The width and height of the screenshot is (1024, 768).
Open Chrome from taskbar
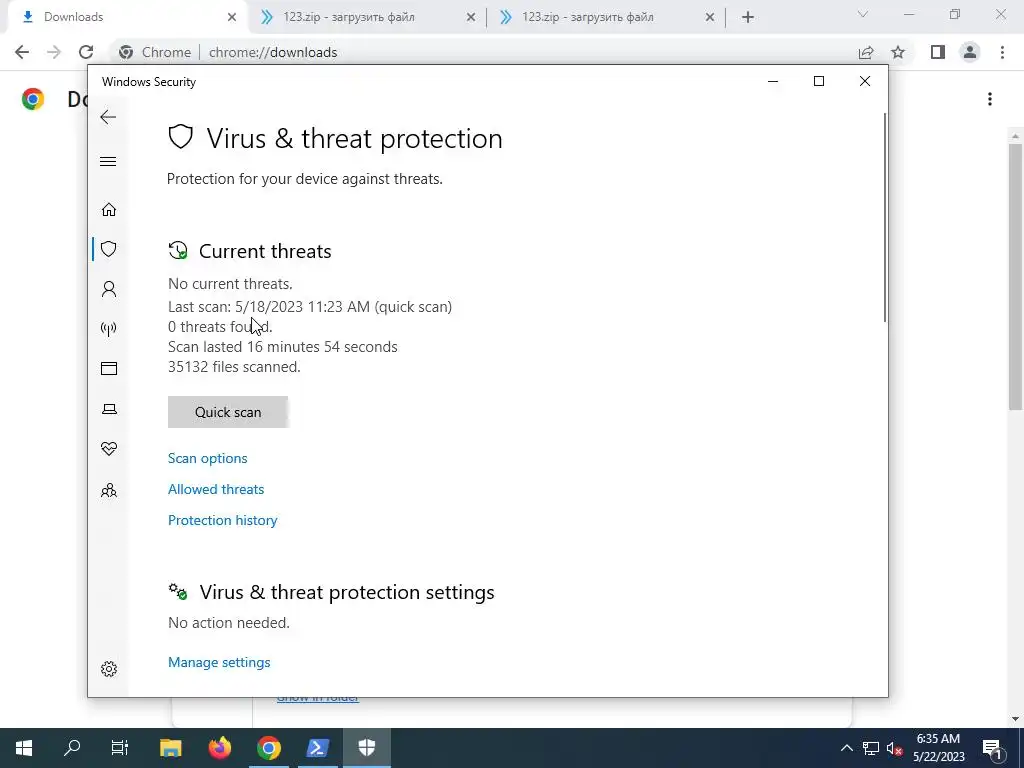coord(268,748)
